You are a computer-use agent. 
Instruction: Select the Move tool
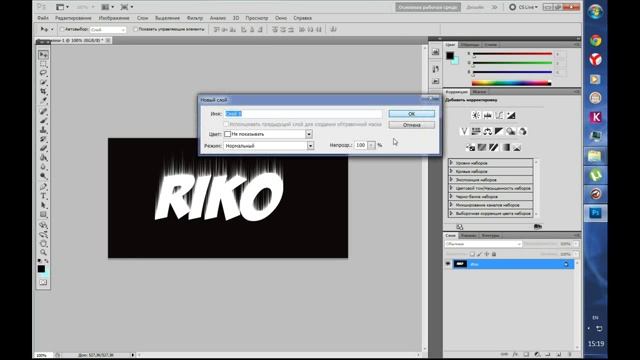coord(43,54)
